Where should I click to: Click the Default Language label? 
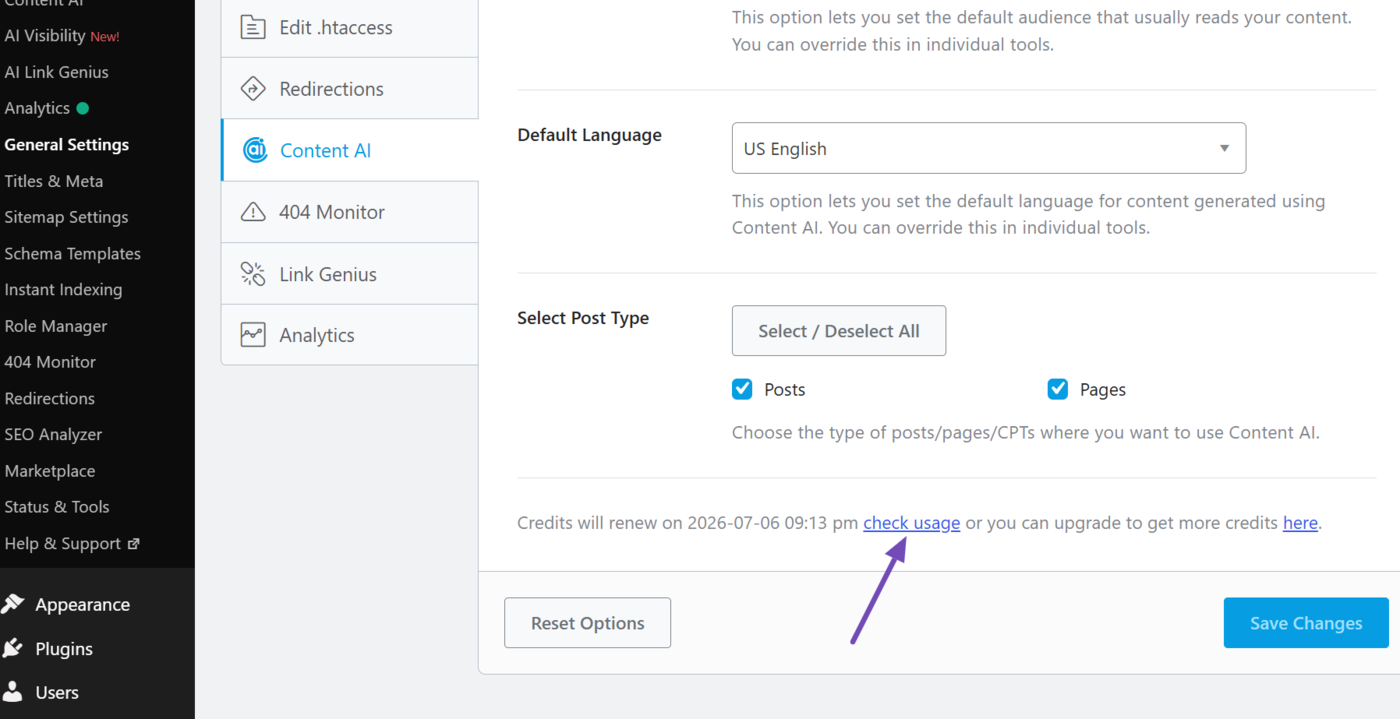coord(589,135)
